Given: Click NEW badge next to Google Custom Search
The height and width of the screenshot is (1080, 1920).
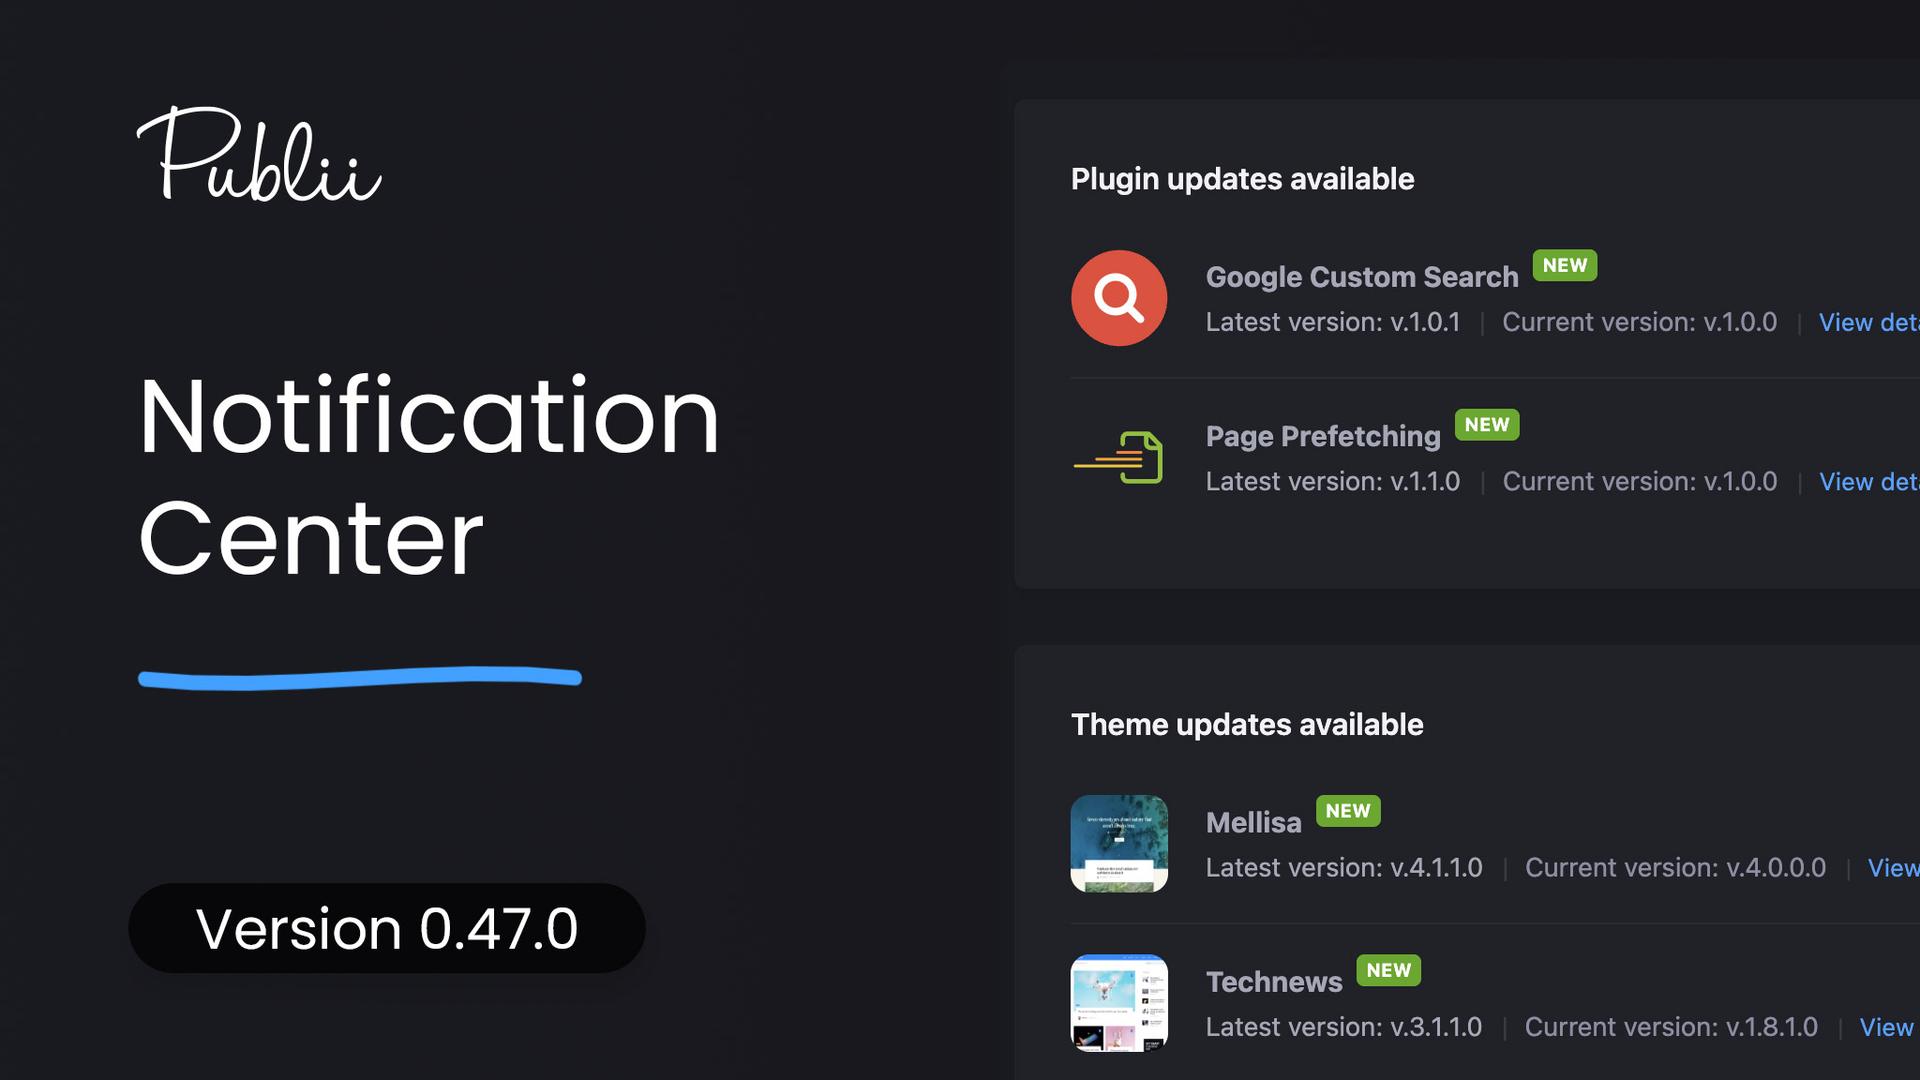Looking at the screenshot, I should coord(1564,265).
